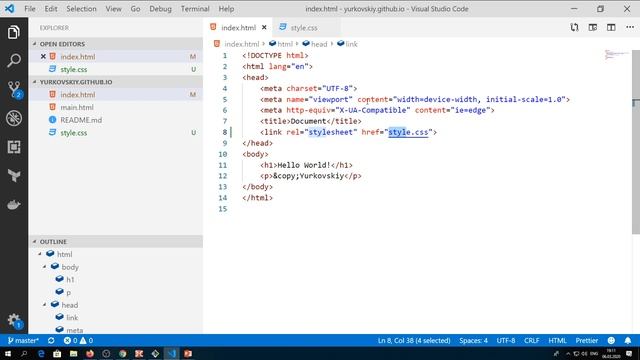Image resolution: width=640 pixels, height=360 pixels.
Task: Split the editor right
Action: pos(611,27)
